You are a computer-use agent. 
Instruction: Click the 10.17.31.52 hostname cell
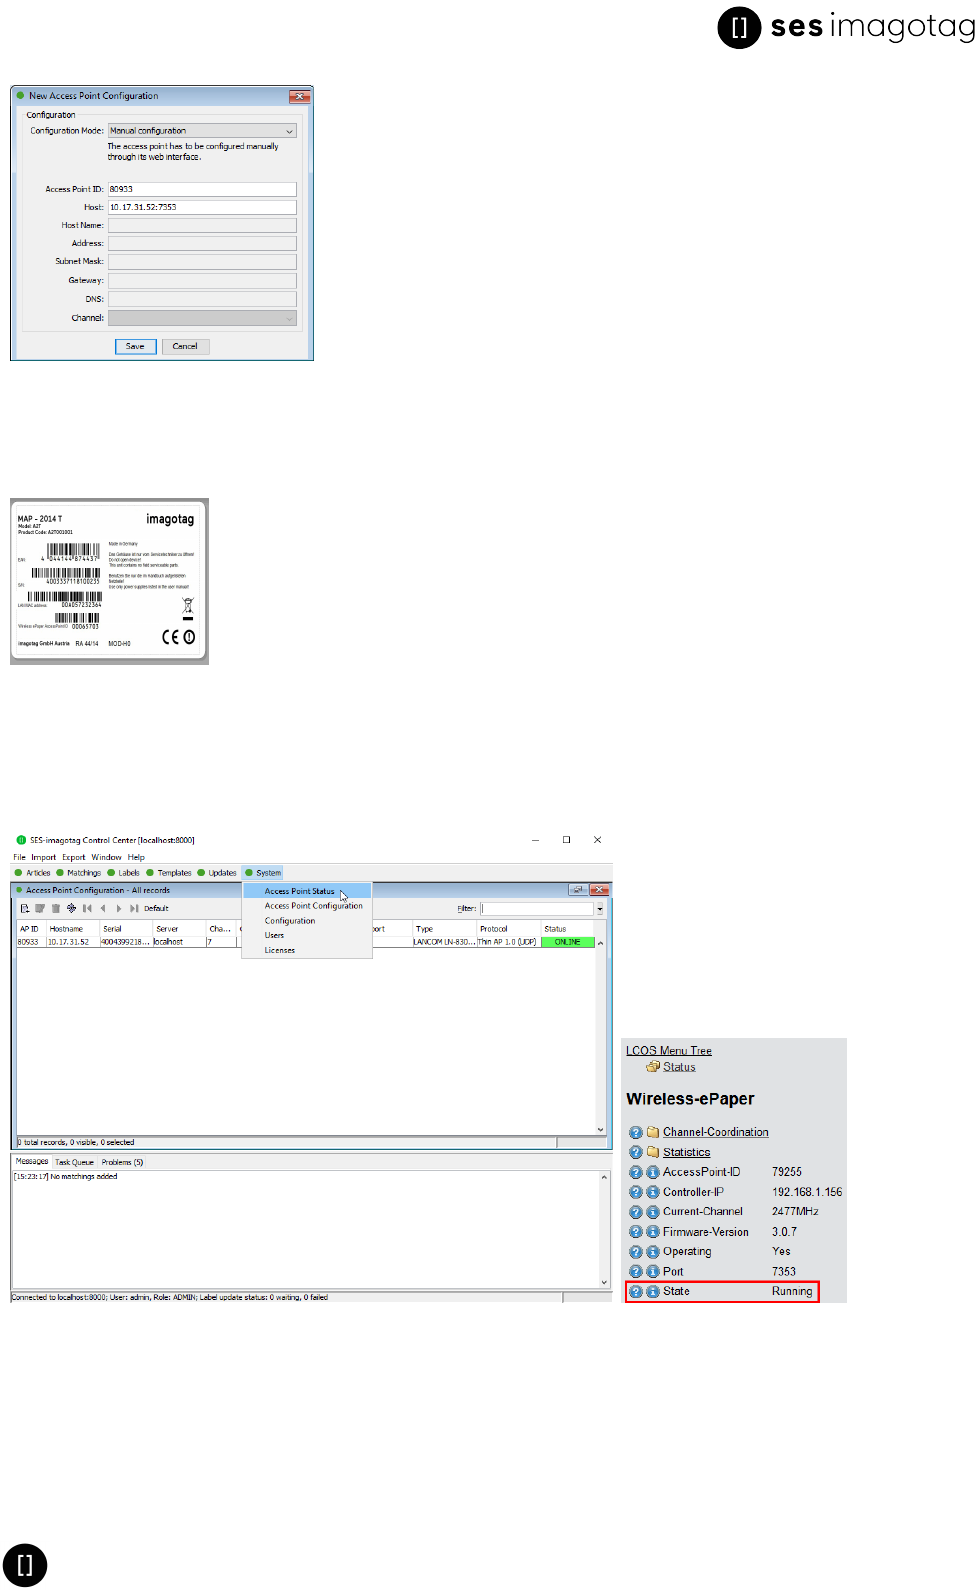[73, 942]
